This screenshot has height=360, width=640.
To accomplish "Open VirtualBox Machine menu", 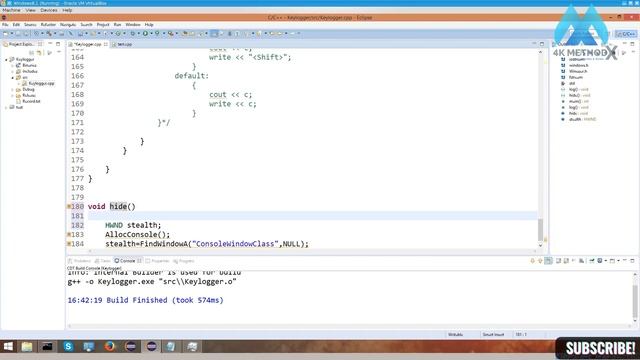I will pyautogui.click(x=11, y=10).
